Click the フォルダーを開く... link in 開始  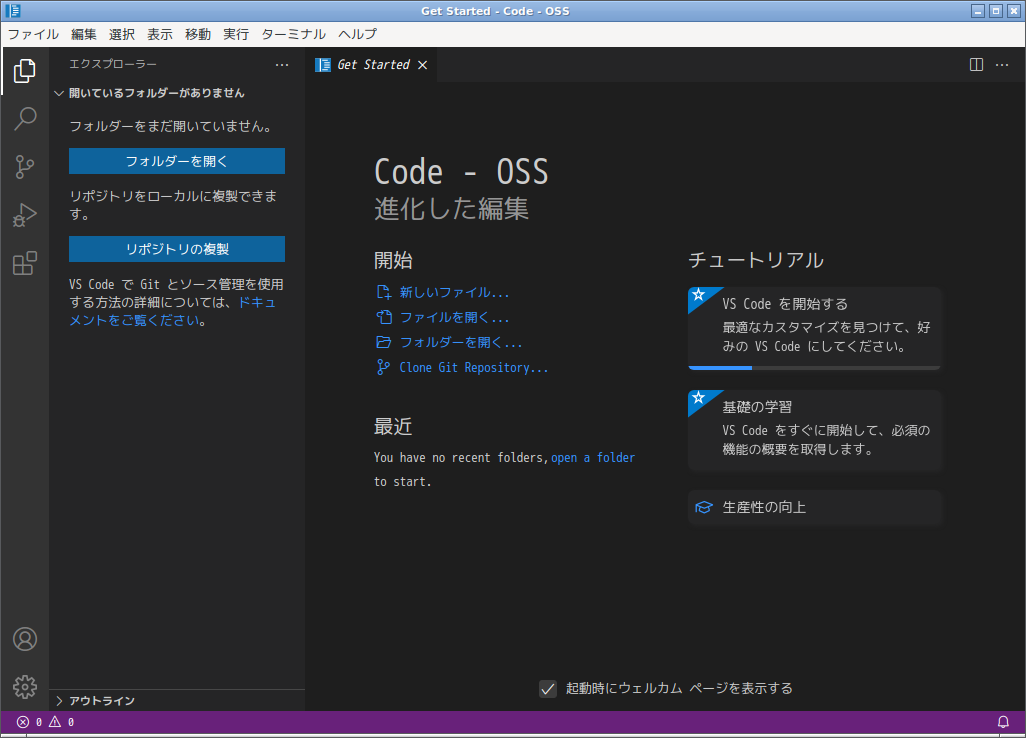(x=461, y=342)
